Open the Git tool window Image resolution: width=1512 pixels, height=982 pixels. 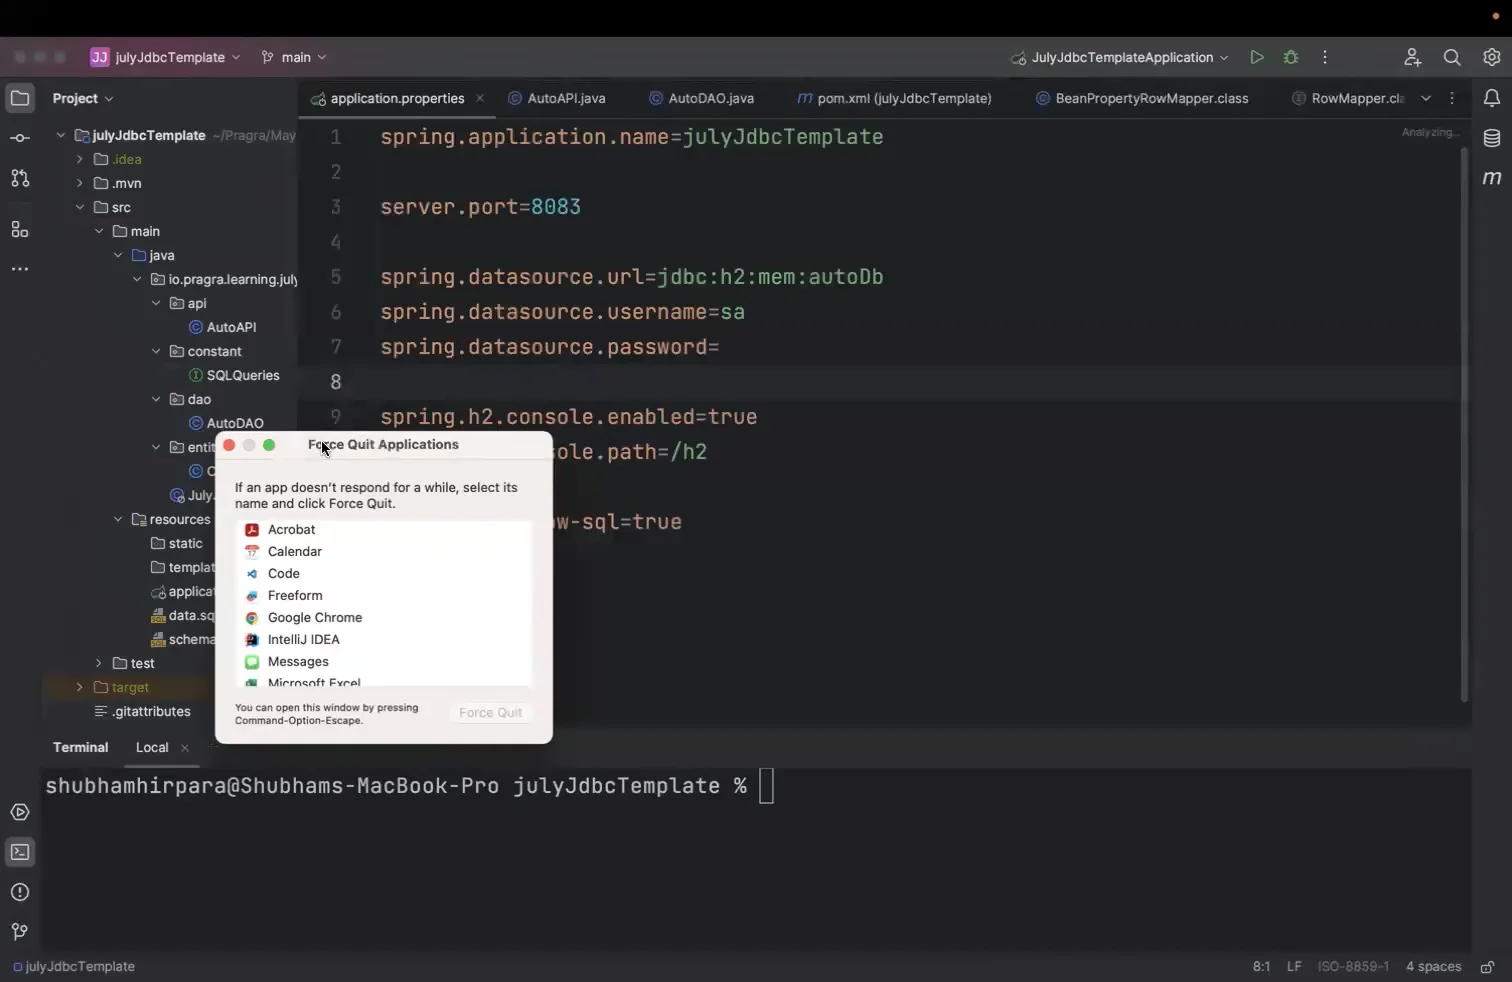(x=20, y=932)
